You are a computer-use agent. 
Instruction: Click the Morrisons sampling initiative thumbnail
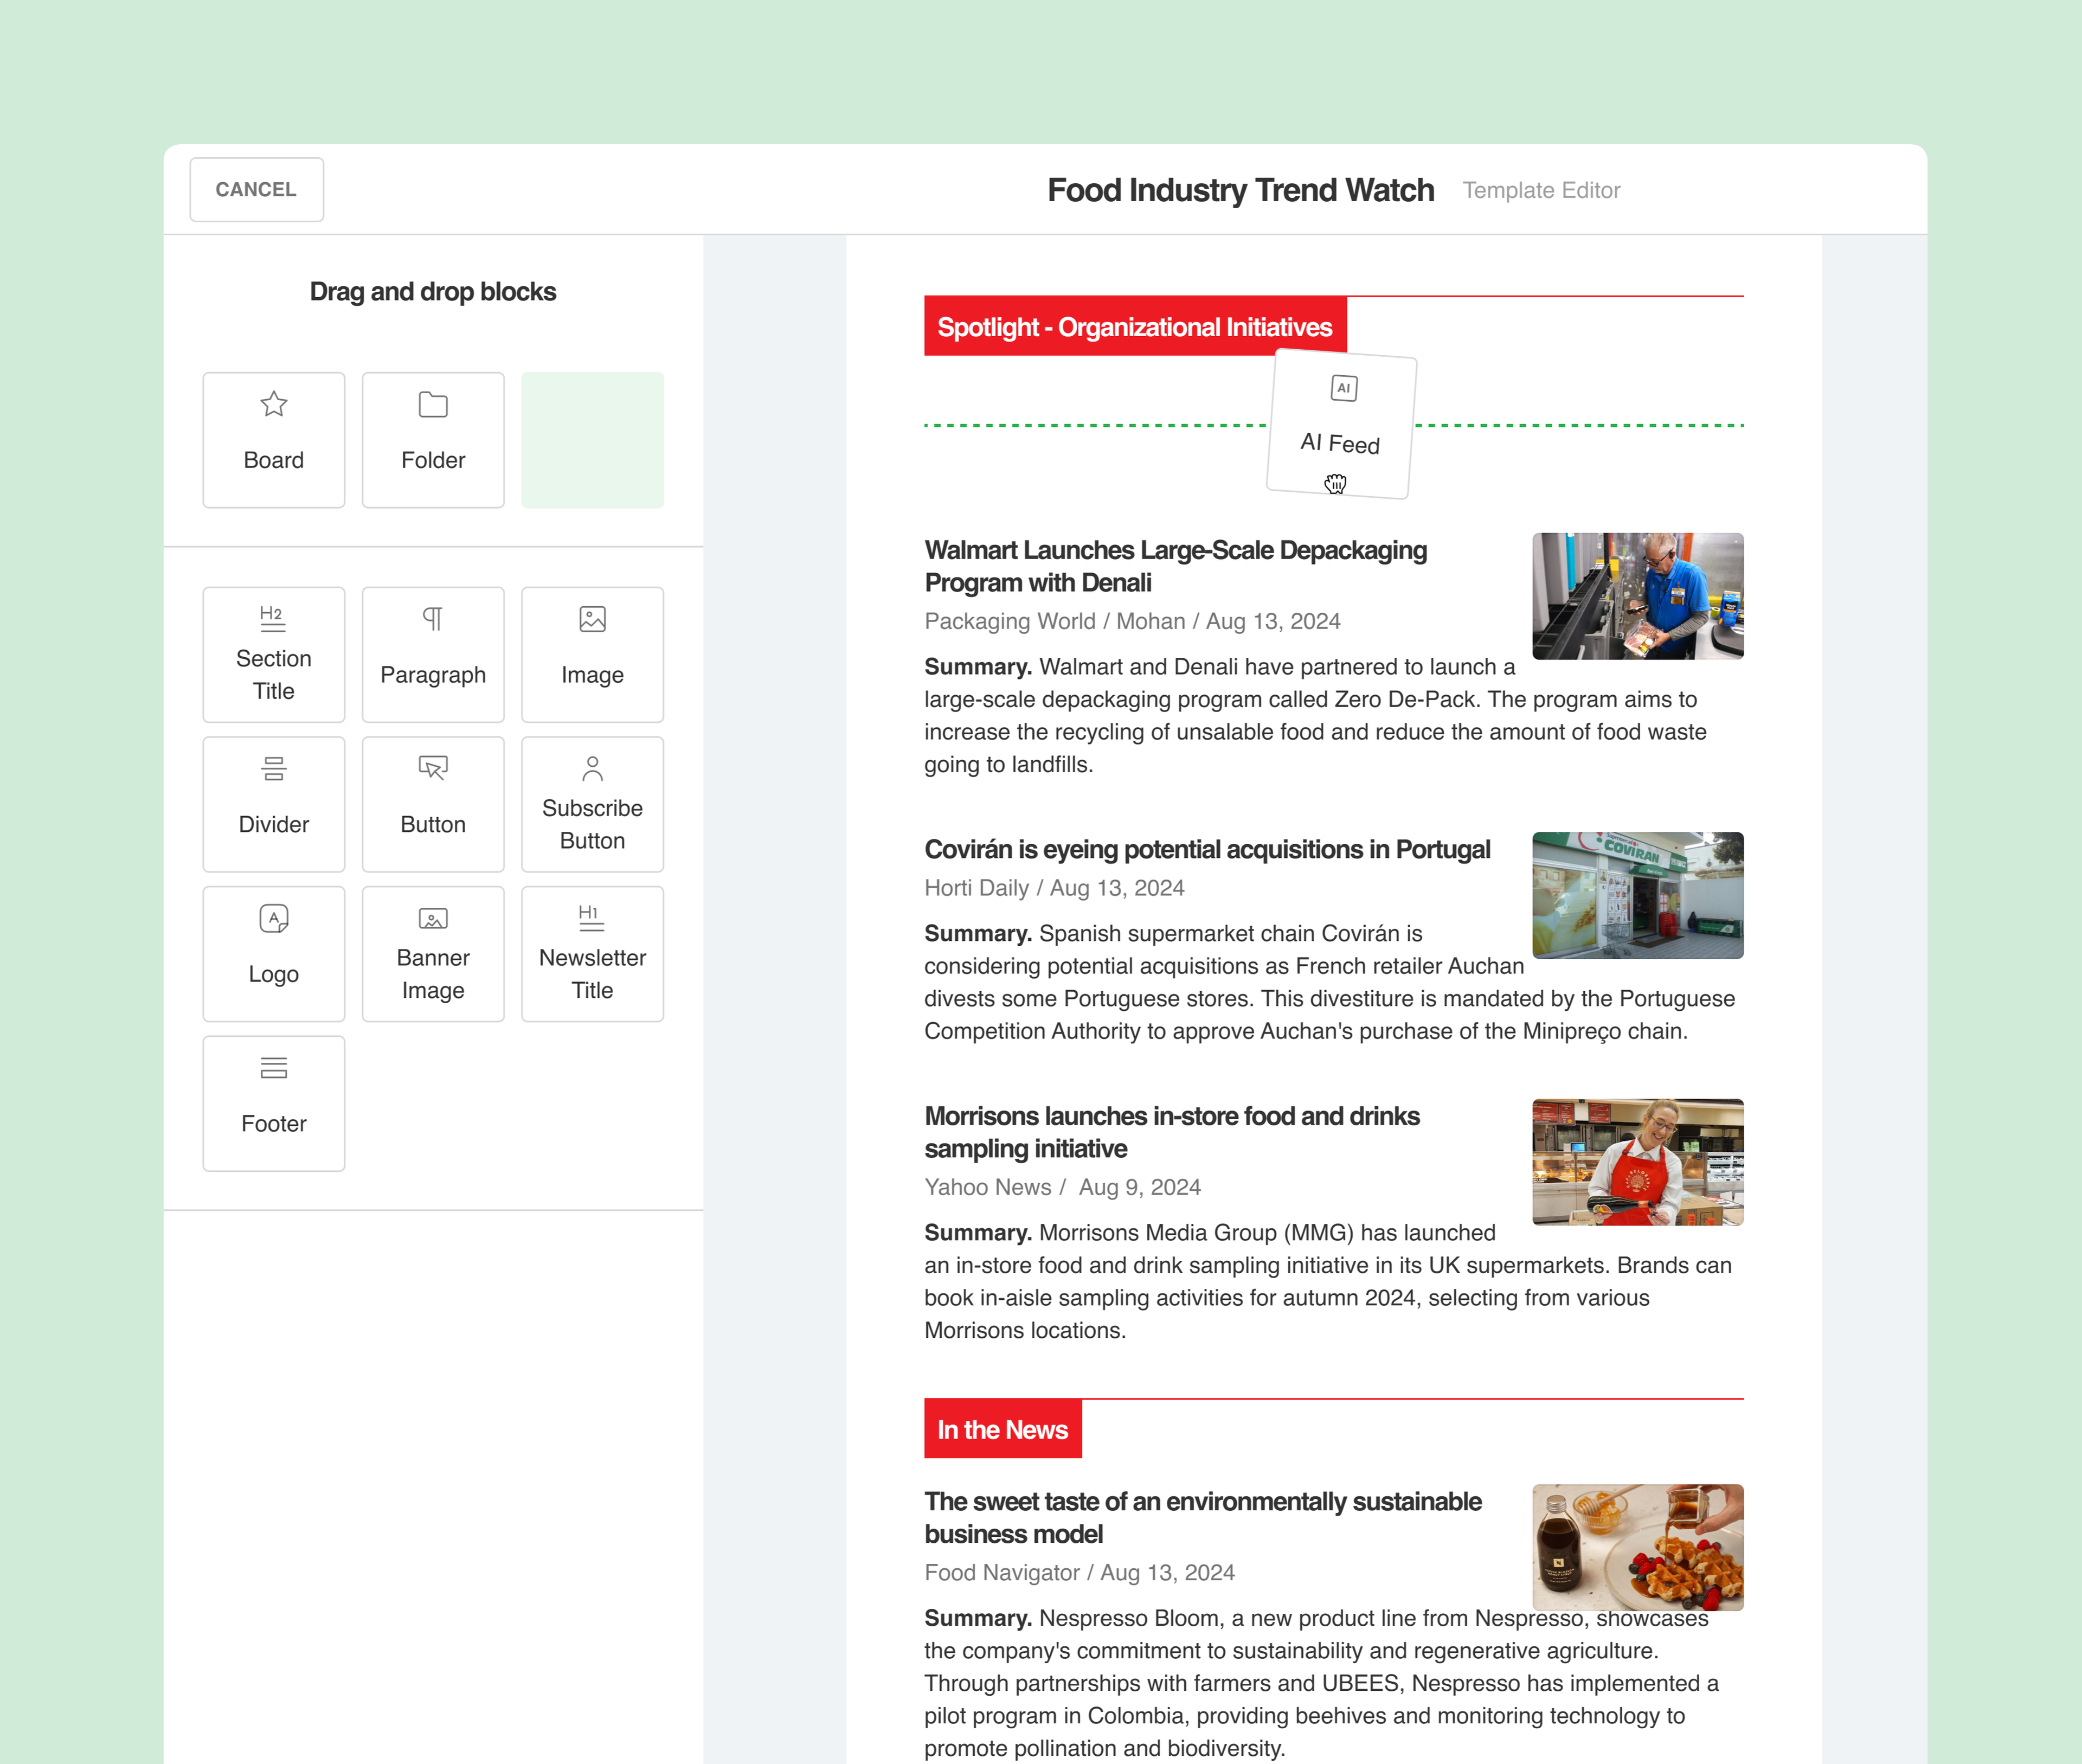click(1637, 1162)
